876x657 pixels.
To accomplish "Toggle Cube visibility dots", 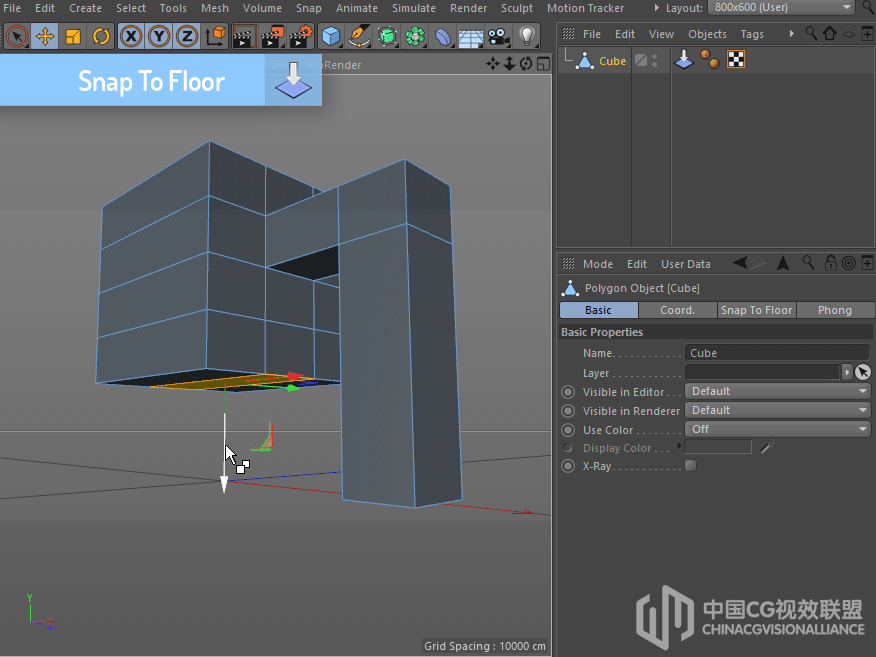I will 655,60.
